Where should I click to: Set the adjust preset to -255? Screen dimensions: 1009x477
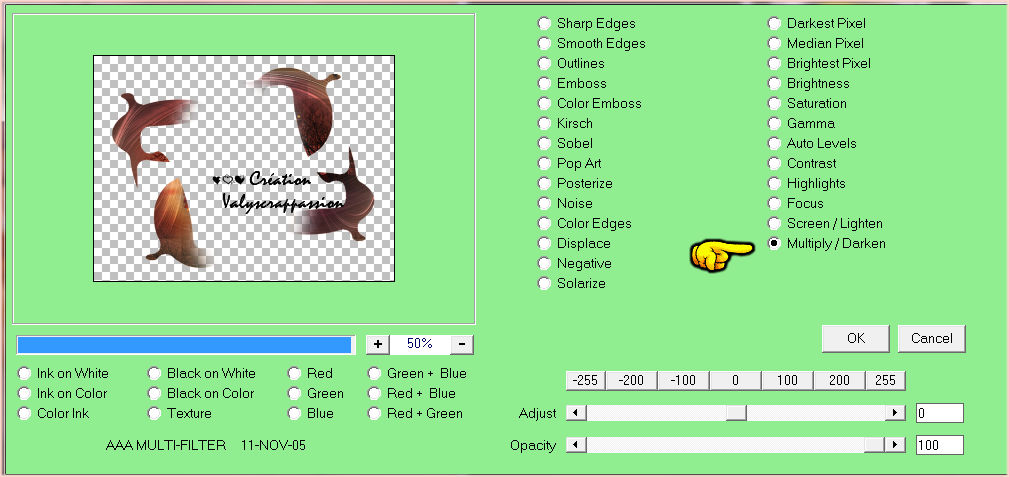click(582, 380)
